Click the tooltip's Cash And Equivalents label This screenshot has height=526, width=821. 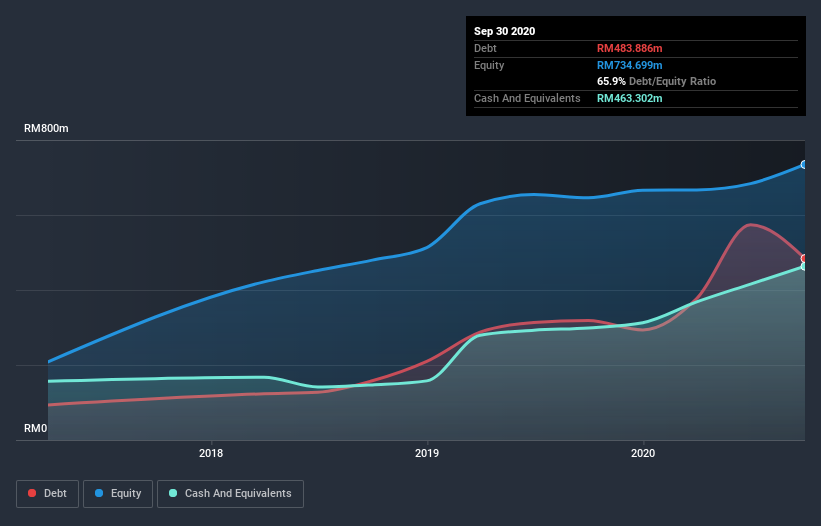point(527,98)
